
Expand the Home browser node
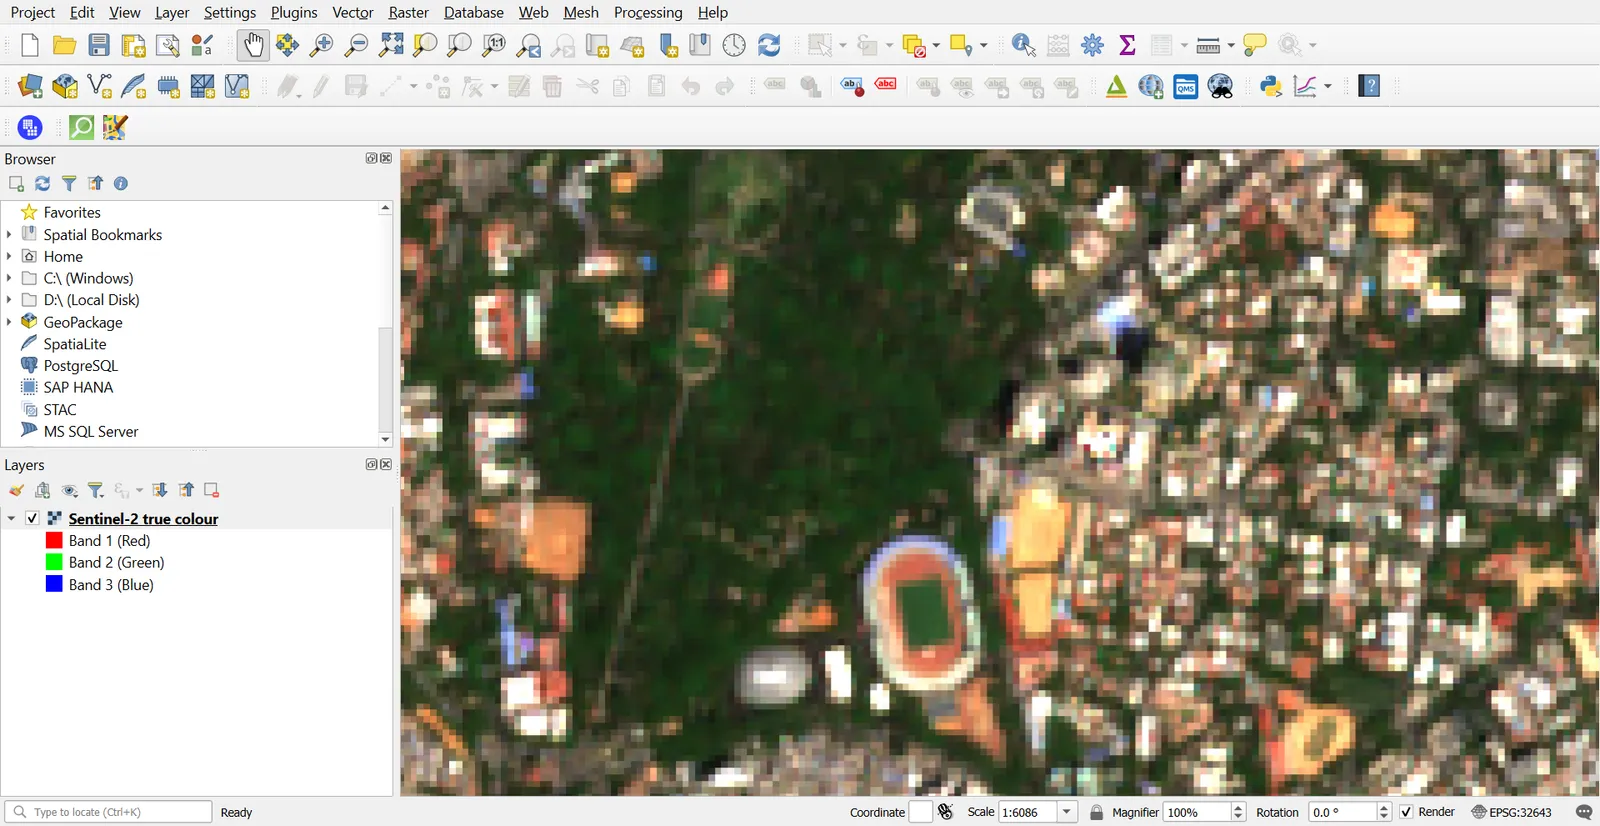pyautogui.click(x=9, y=256)
